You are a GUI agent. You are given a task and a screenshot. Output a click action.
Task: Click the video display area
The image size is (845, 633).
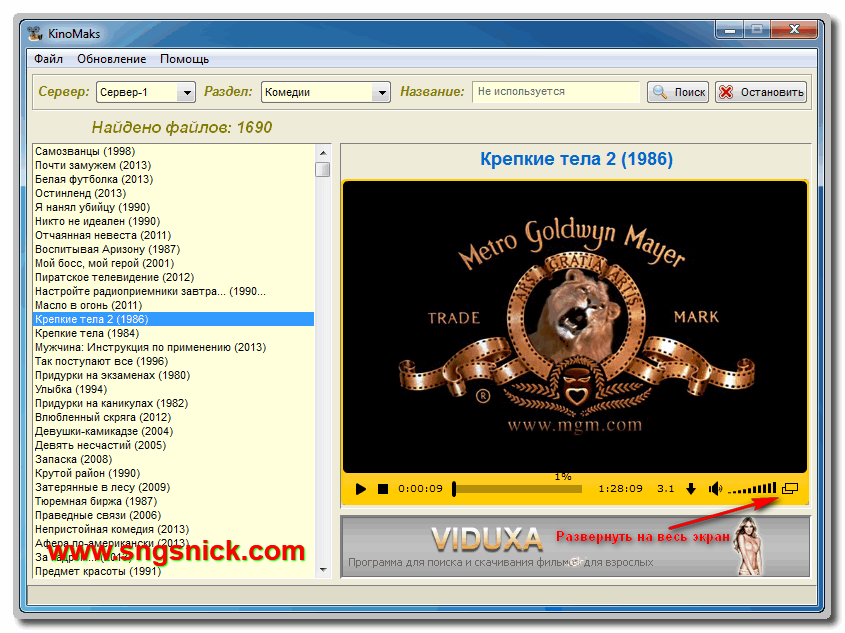tap(575, 328)
